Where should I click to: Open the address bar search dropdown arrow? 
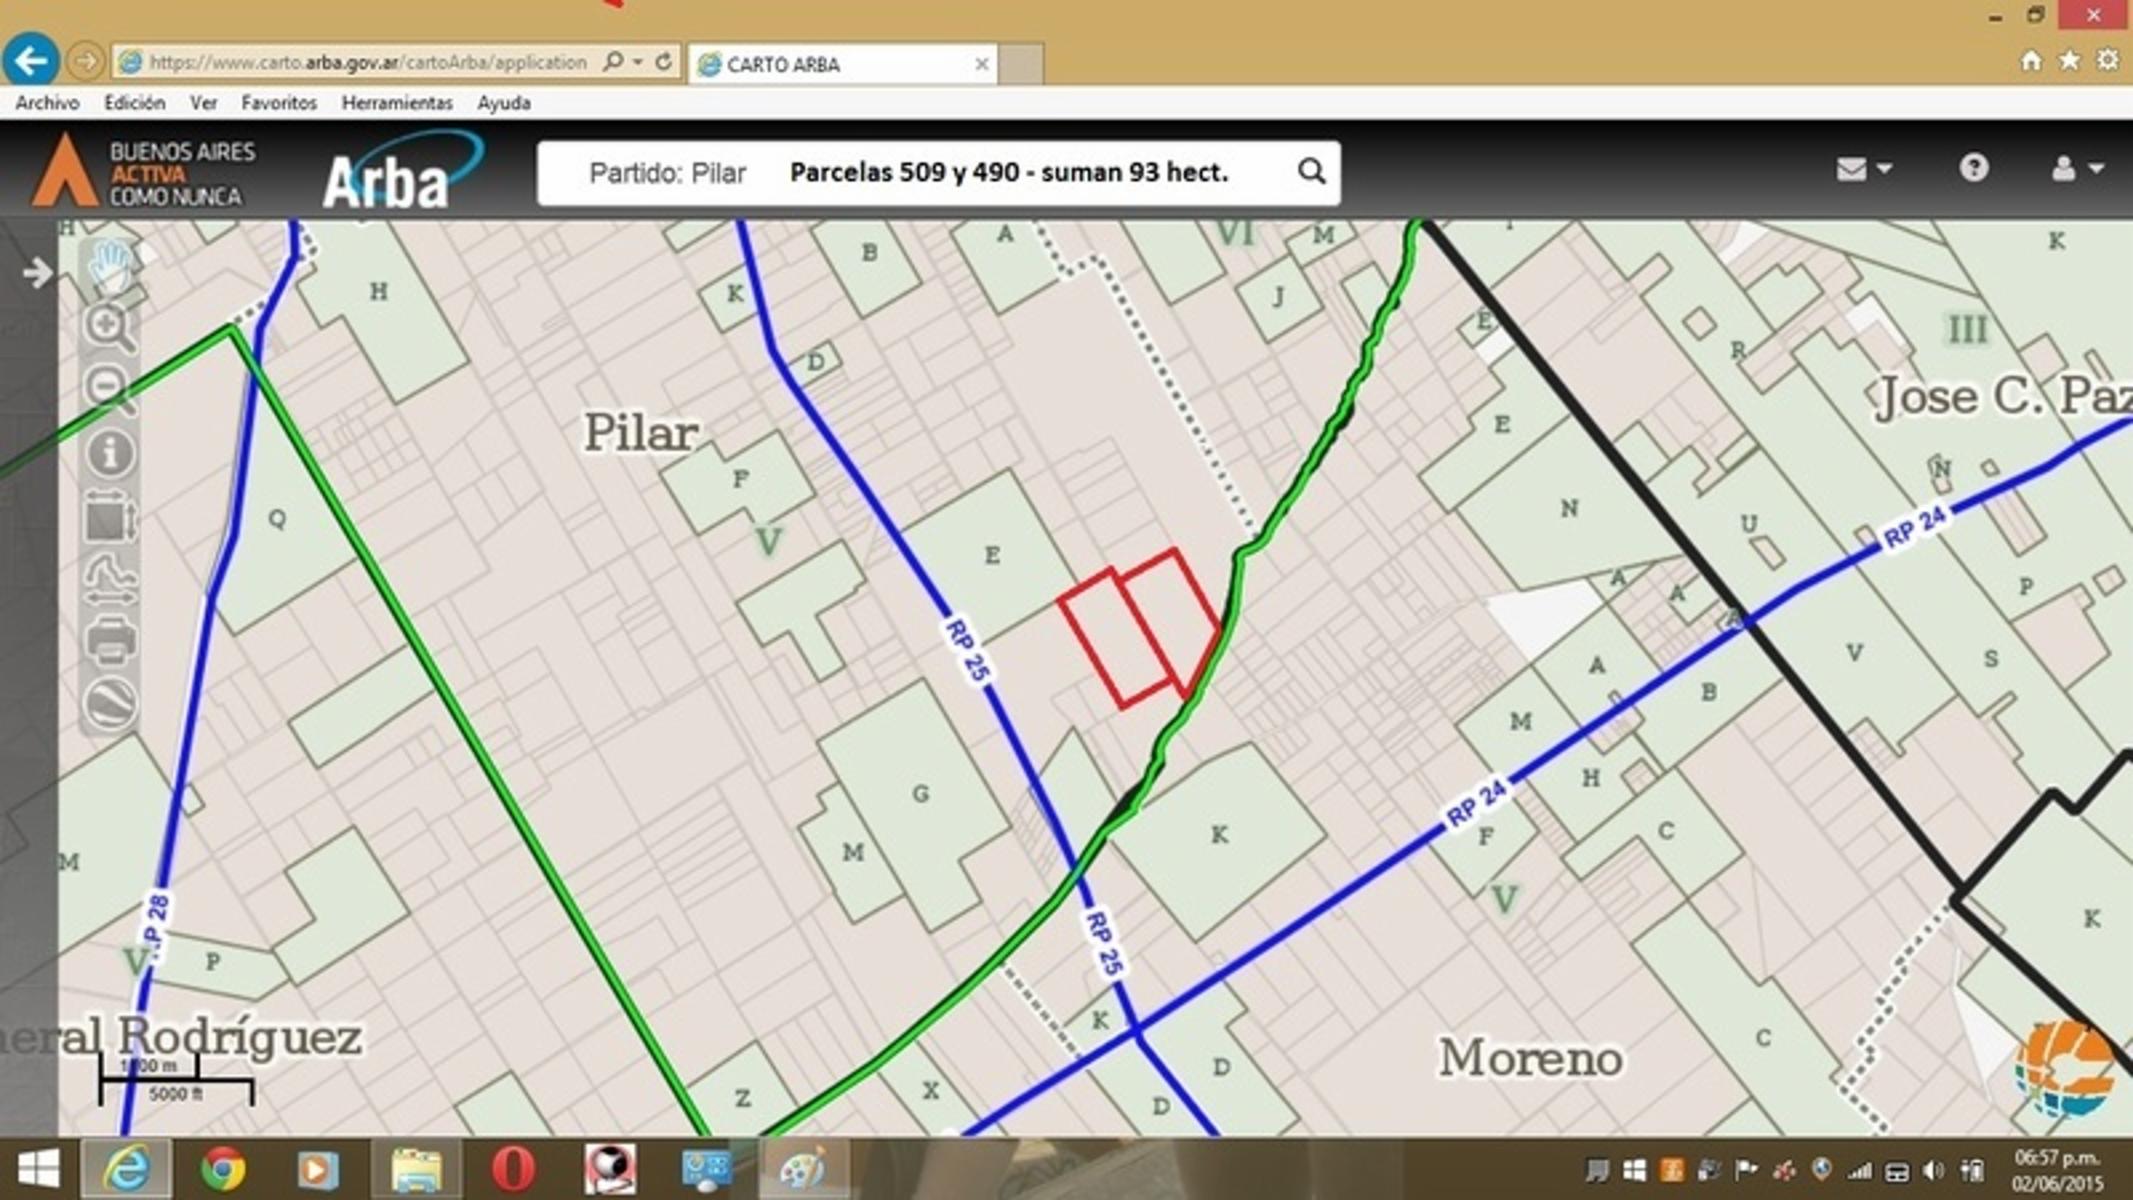[x=638, y=62]
